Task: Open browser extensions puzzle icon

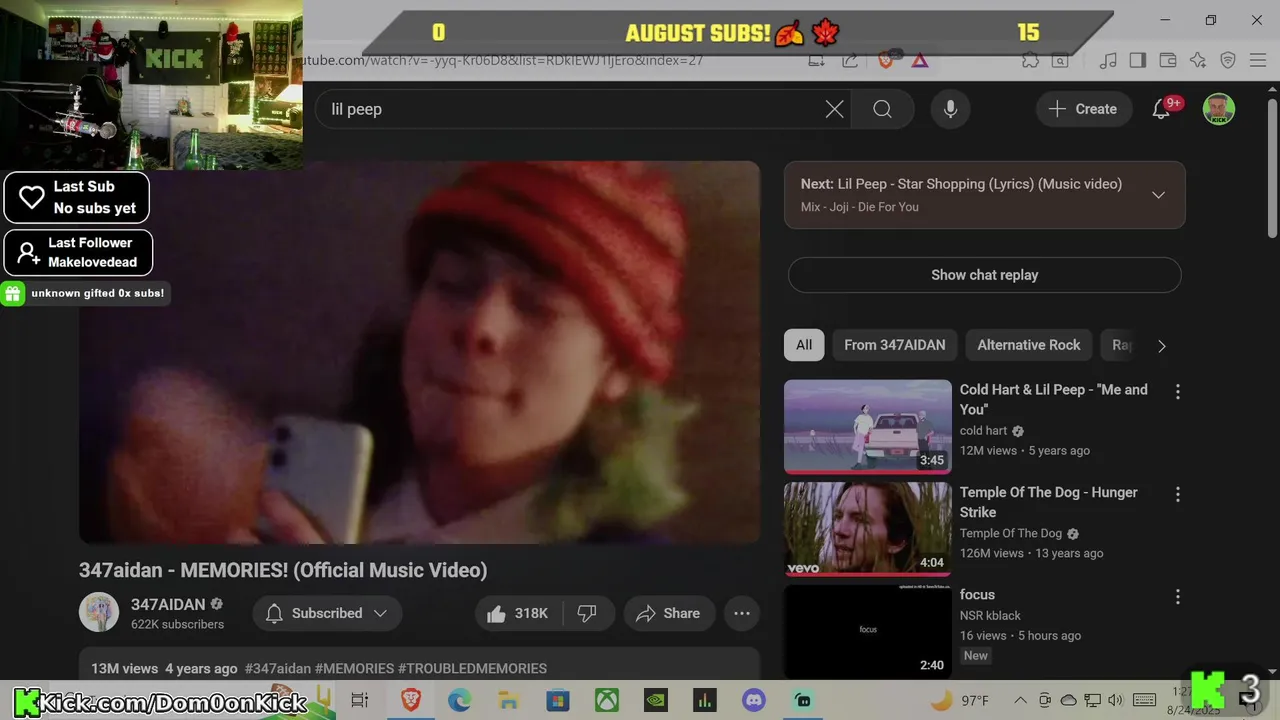Action: coord(1030,60)
